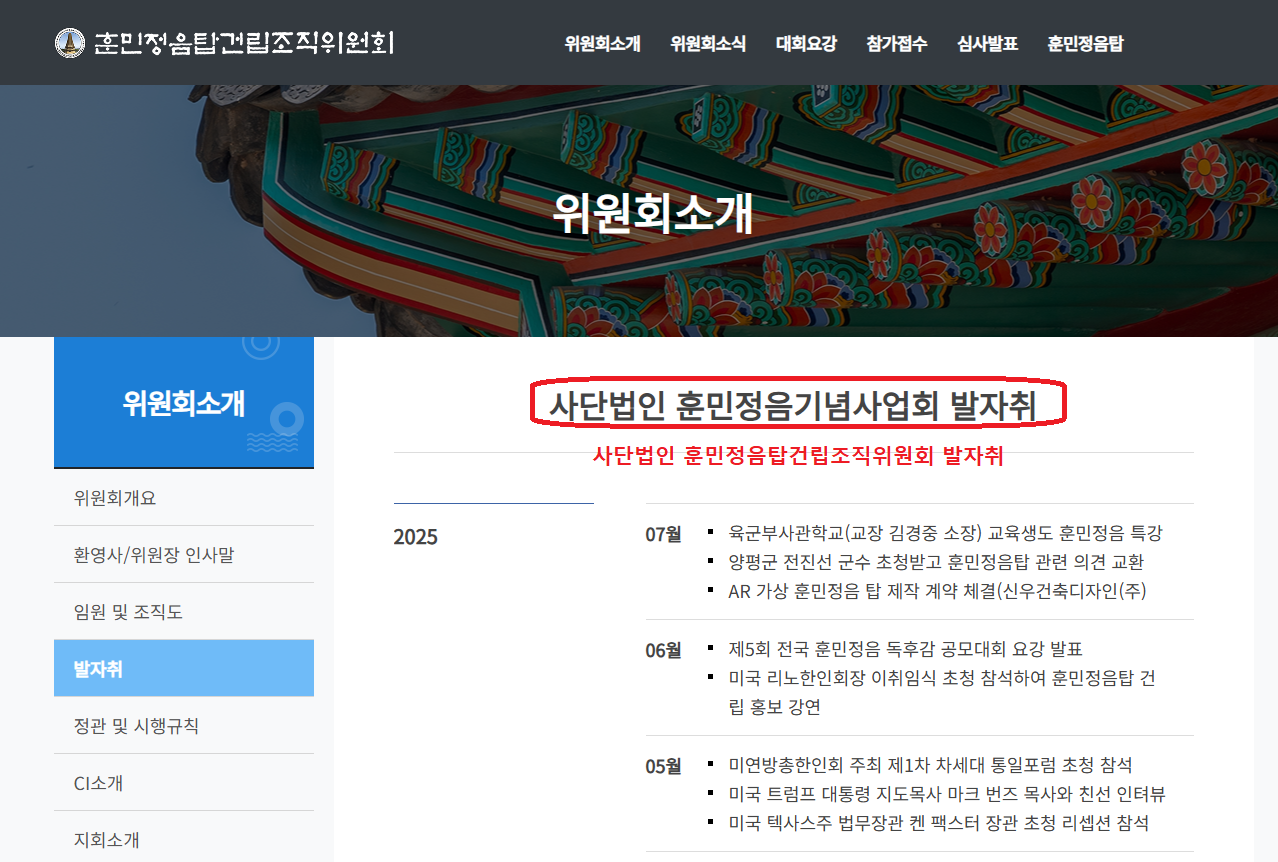Image resolution: width=1278 pixels, height=862 pixels.
Task: Click the blue 위원회소개 sidebar header
Action: click(x=184, y=402)
